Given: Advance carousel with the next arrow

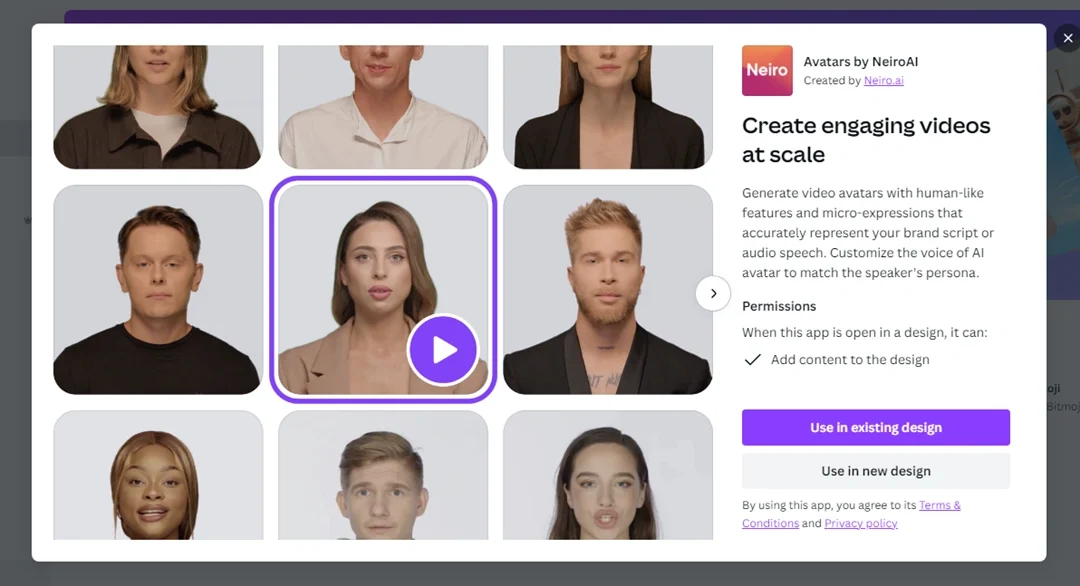Looking at the screenshot, I should click(x=713, y=293).
